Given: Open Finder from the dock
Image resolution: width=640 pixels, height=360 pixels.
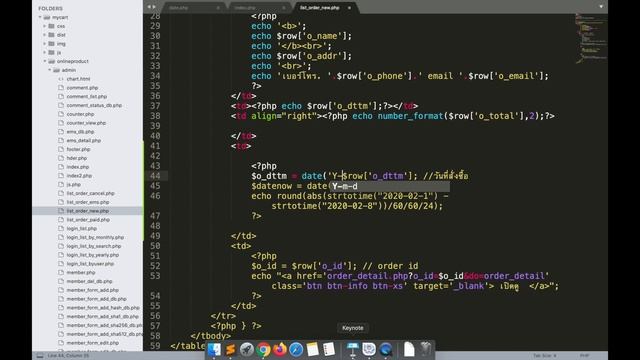Looking at the screenshot, I should 214,350.
